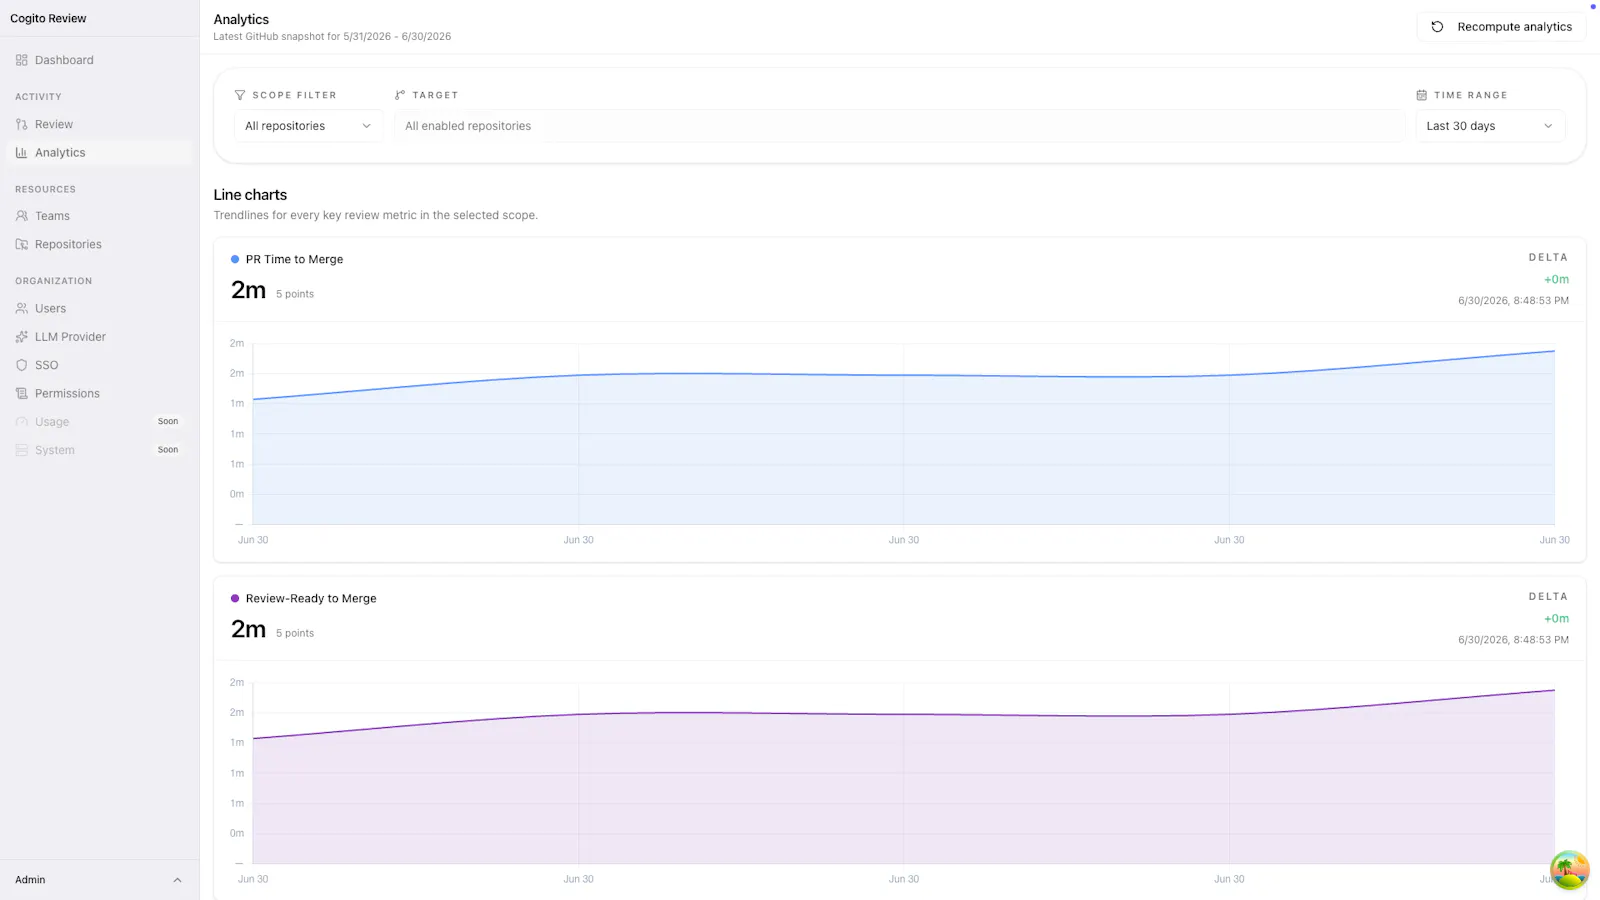
Task: Click the System Soon badge
Action: pos(168,450)
